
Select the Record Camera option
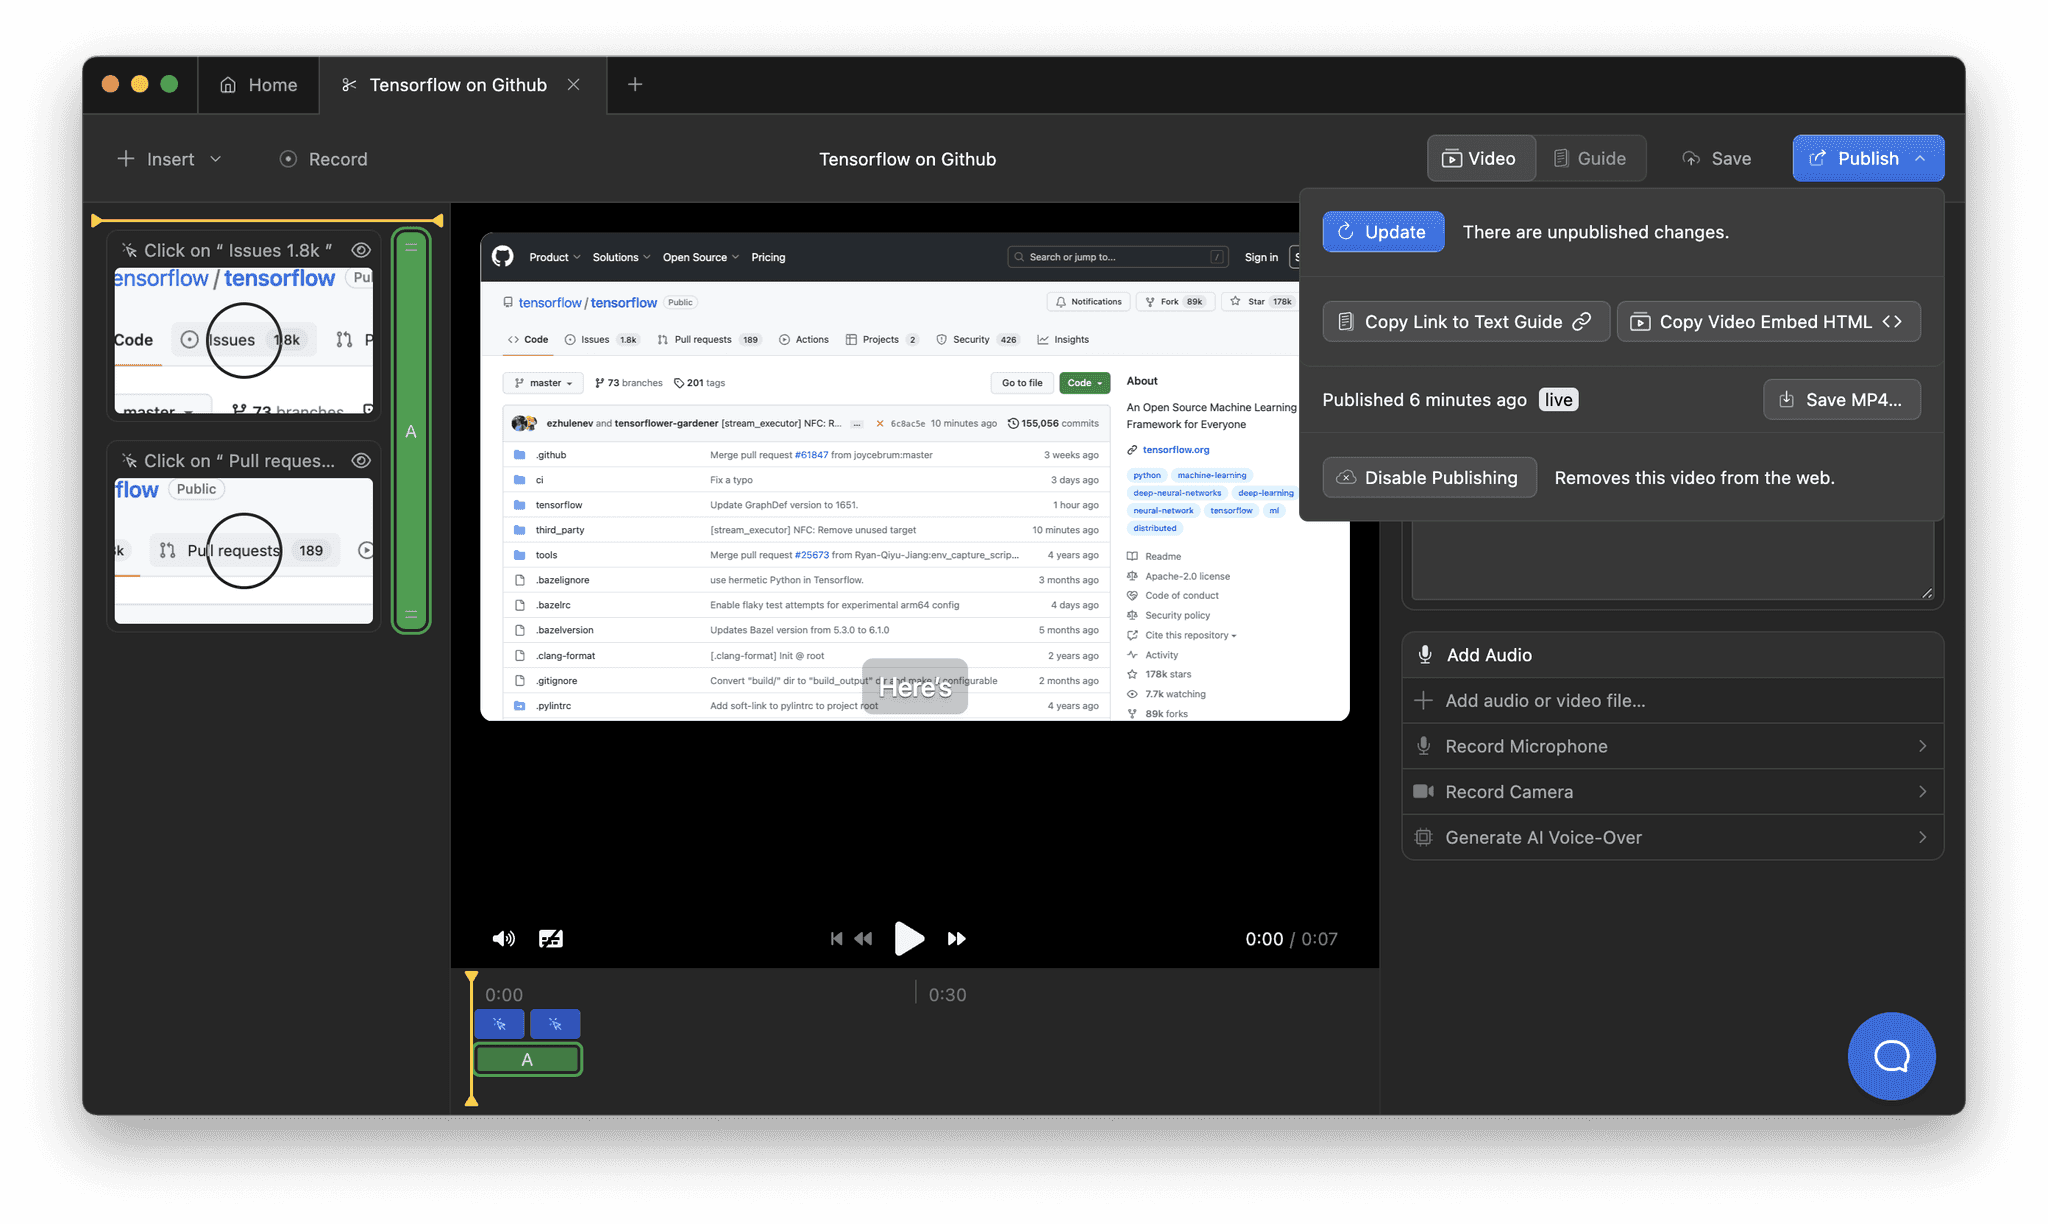coord(1671,791)
